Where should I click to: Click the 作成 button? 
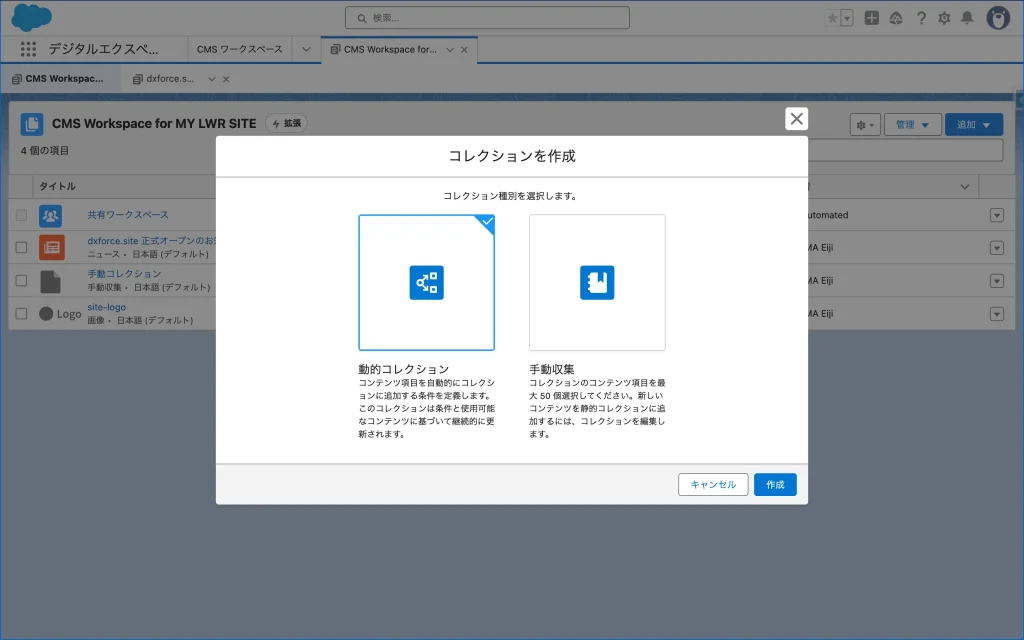775,485
